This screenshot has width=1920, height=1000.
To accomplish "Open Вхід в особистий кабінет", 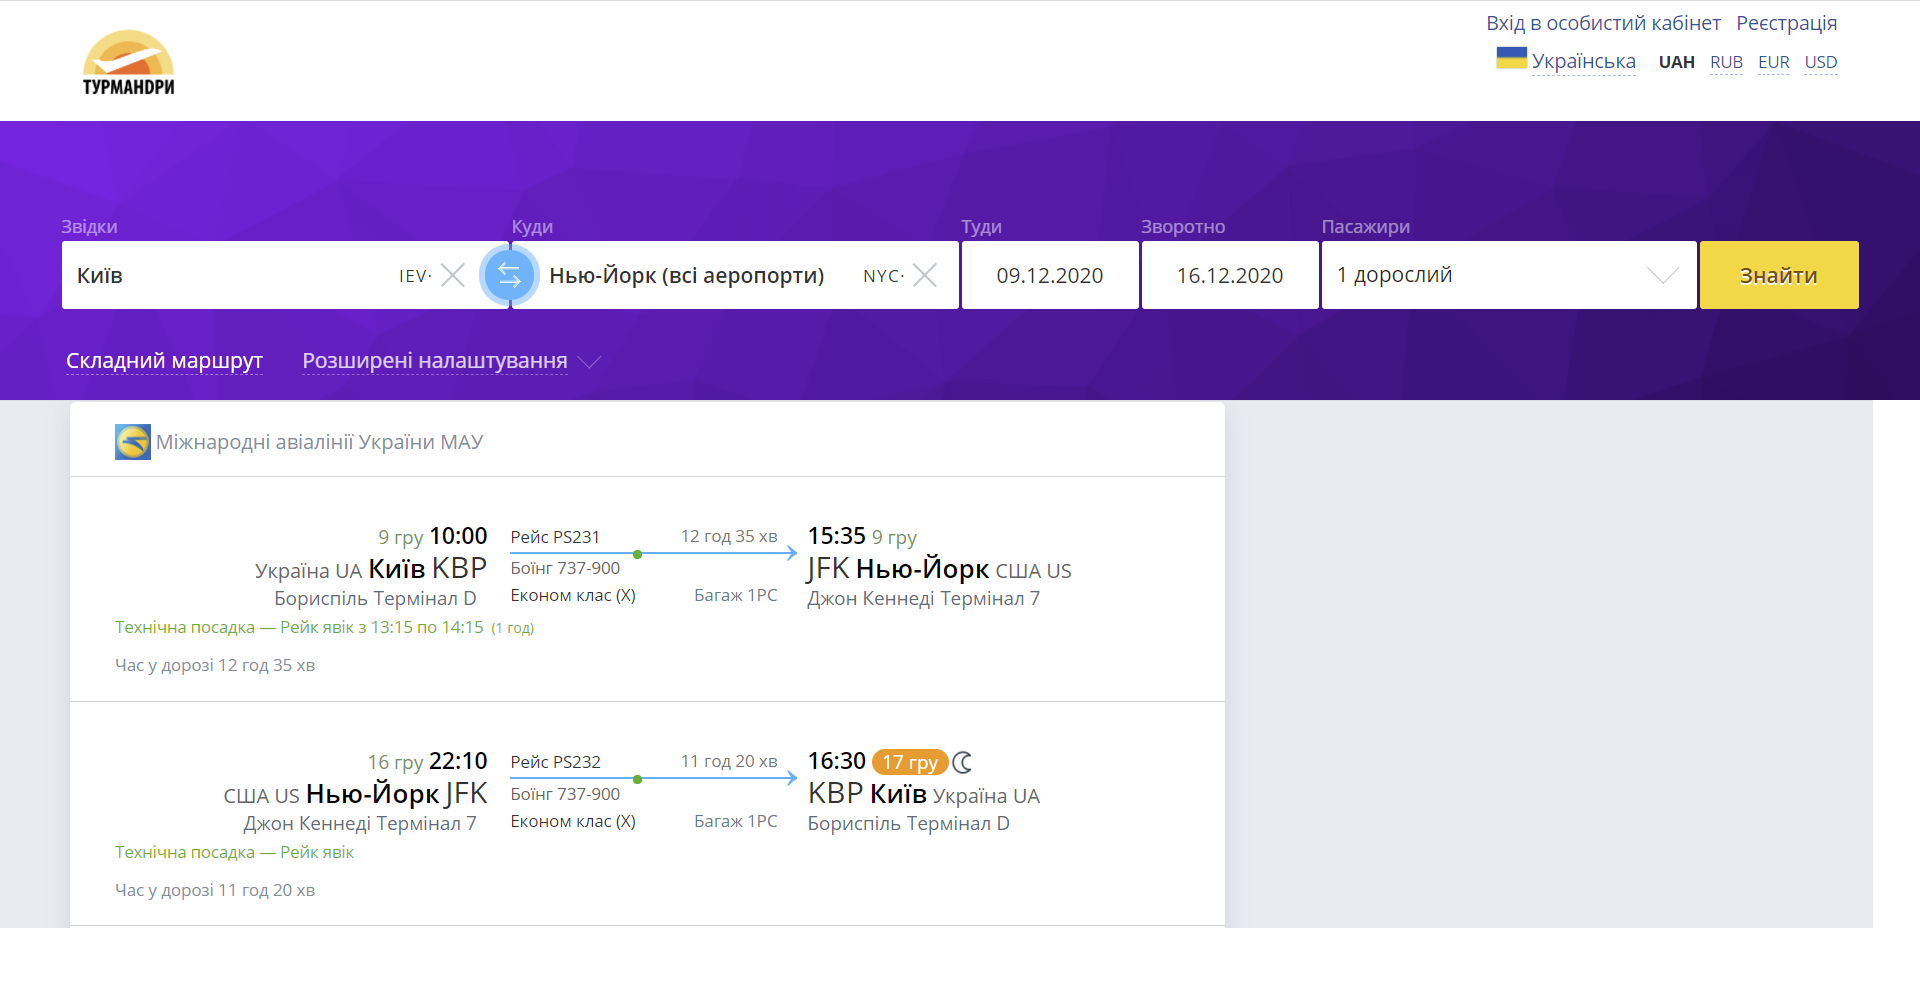I will point(1603,23).
